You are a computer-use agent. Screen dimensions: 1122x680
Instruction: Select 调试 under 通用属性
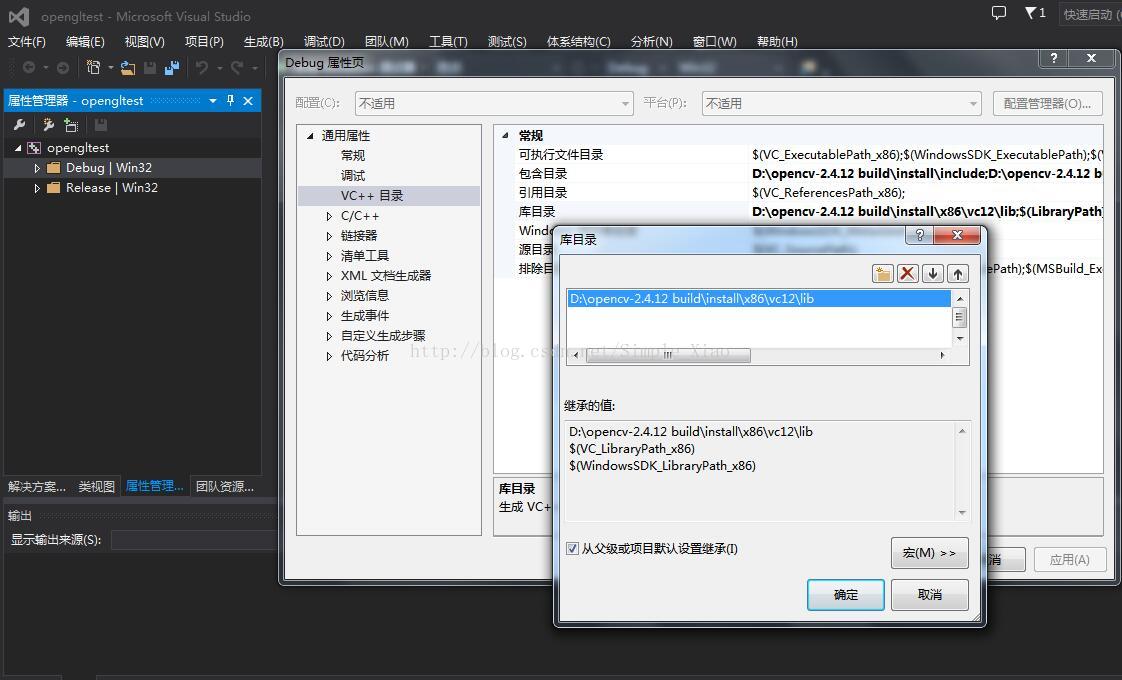(x=353, y=175)
